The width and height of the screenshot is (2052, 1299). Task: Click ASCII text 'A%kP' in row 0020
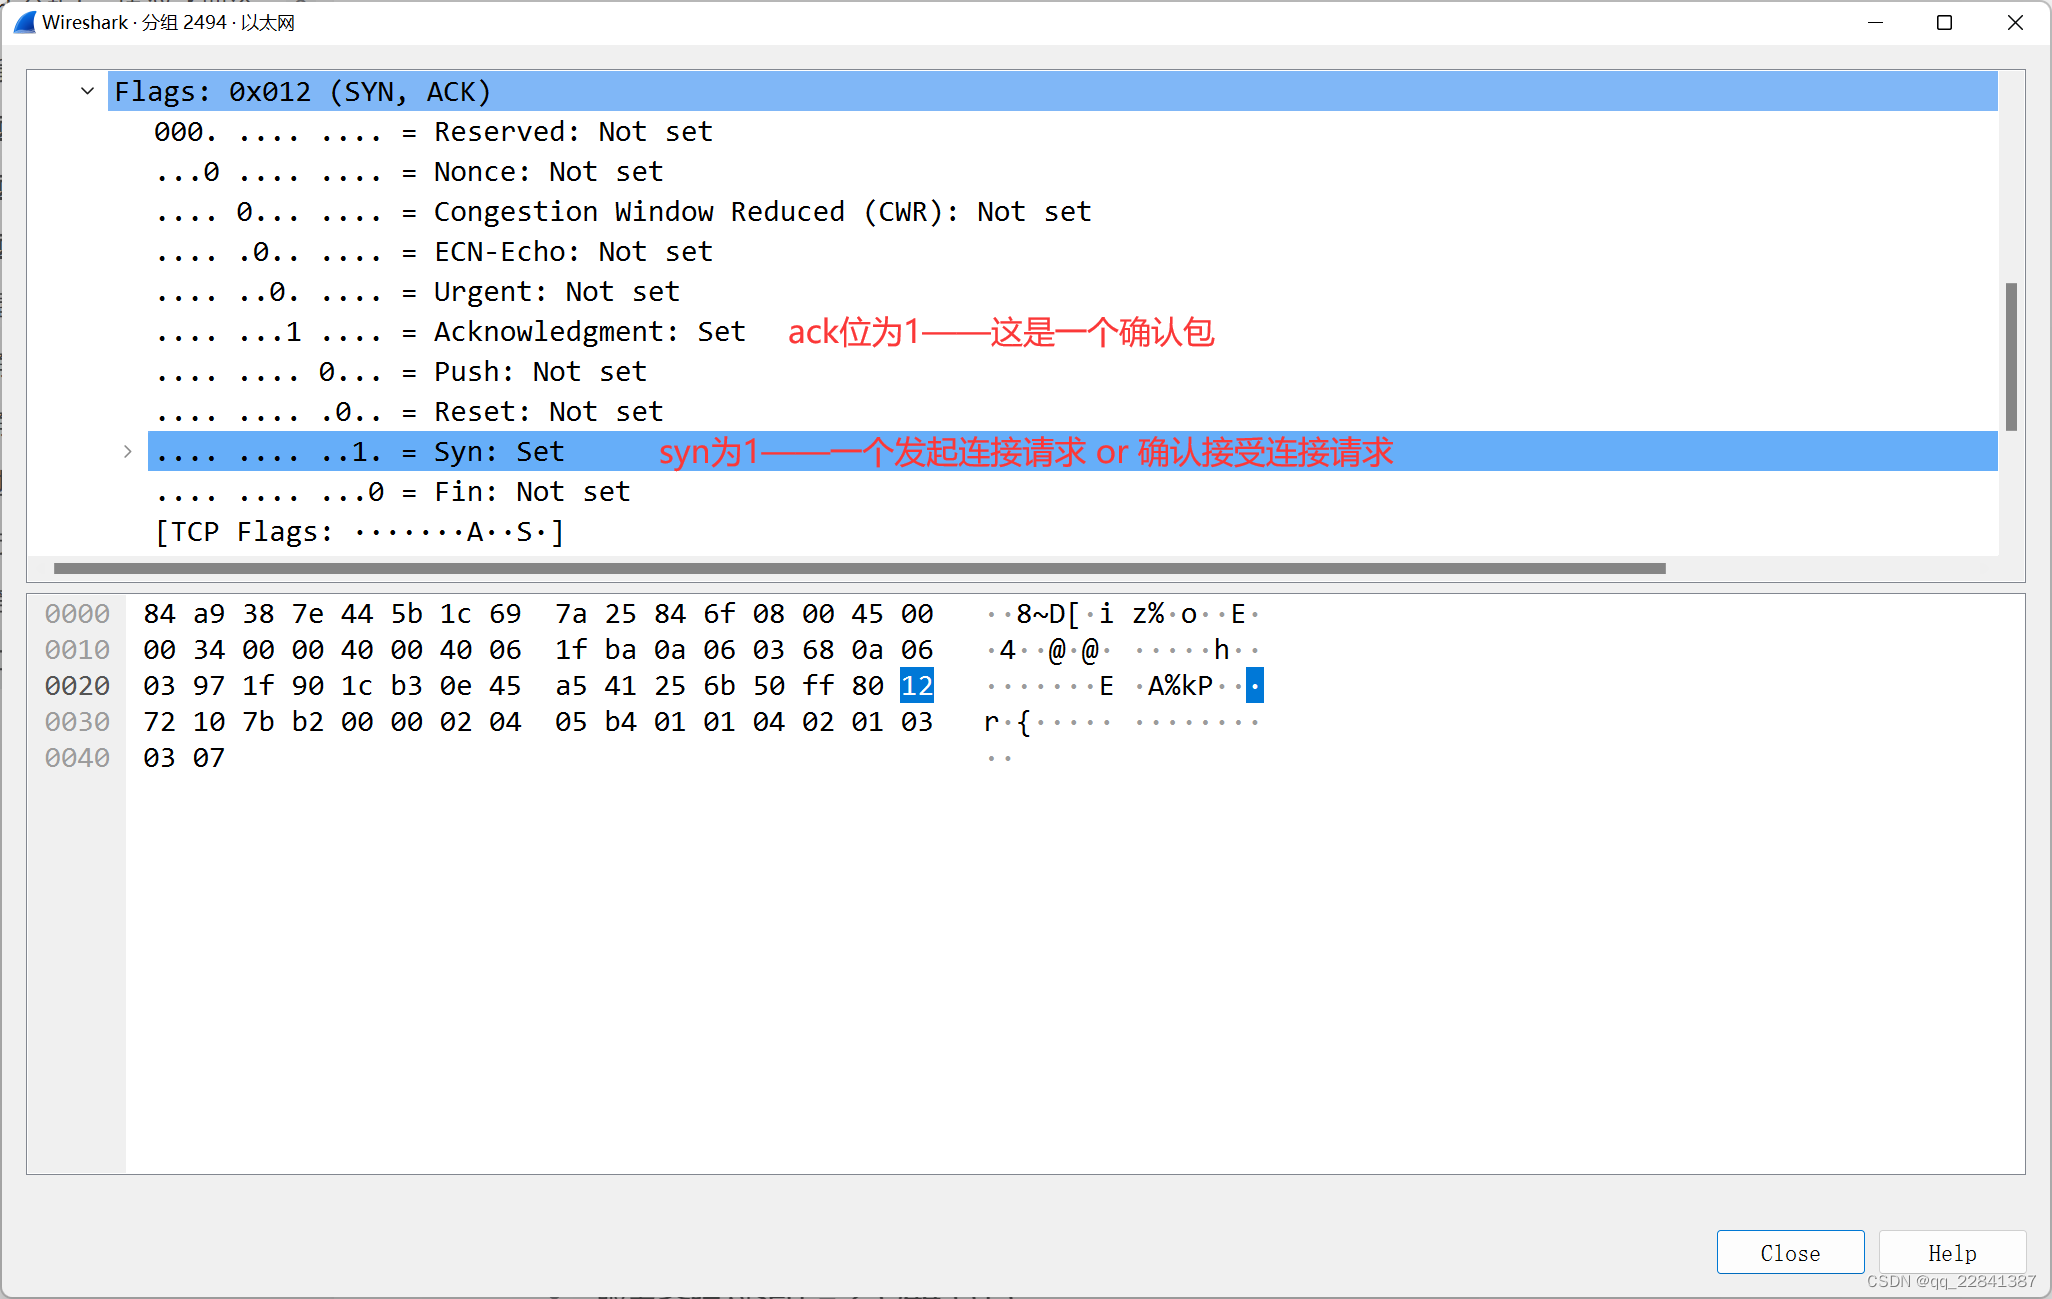[x=1180, y=686]
